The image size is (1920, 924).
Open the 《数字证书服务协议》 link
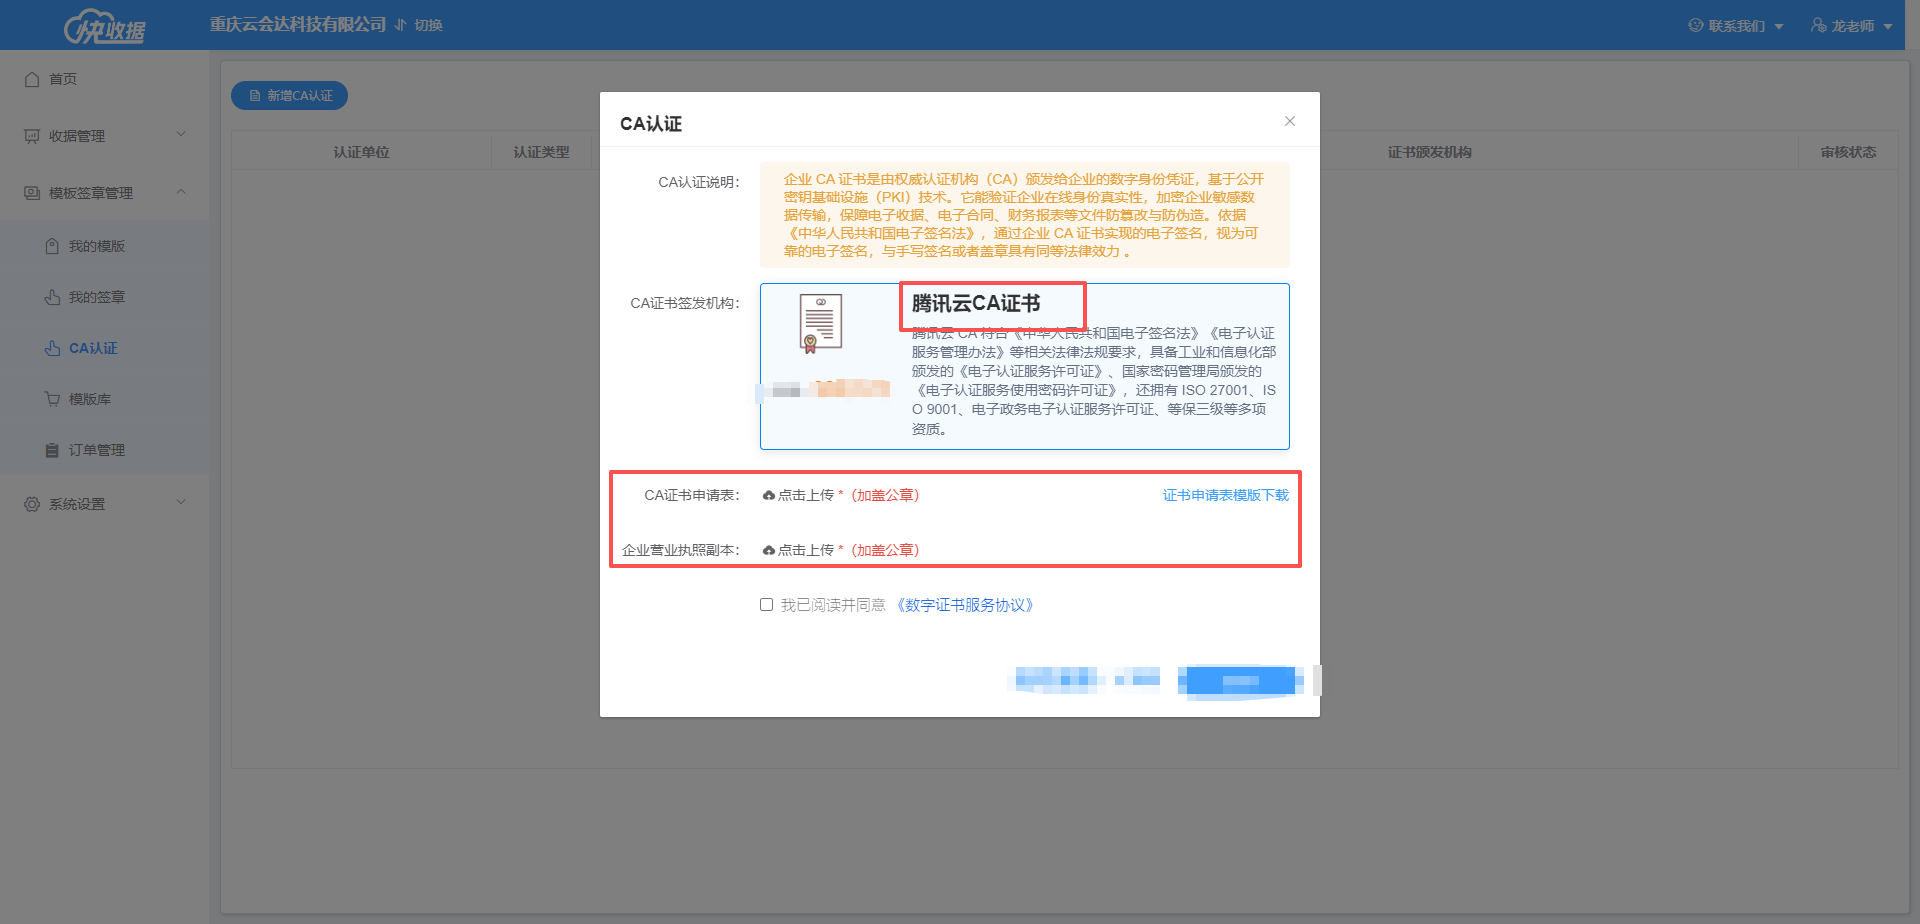tap(965, 605)
